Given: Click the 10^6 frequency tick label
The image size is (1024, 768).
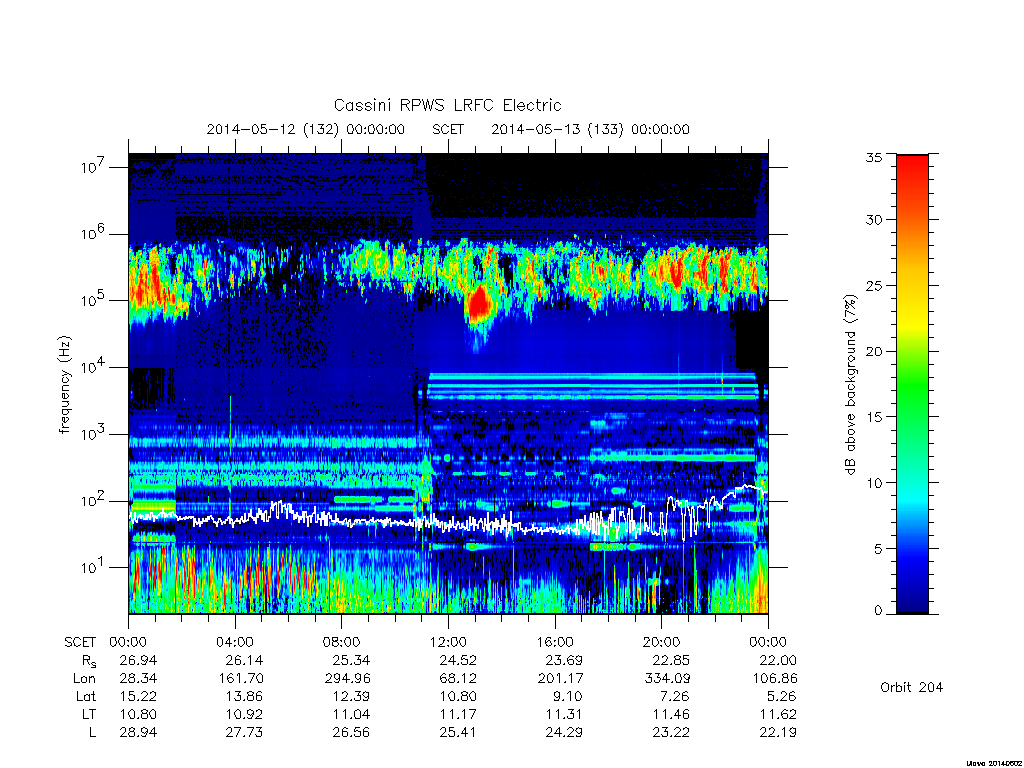Looking at the screenshot, I should coord(93,233).
